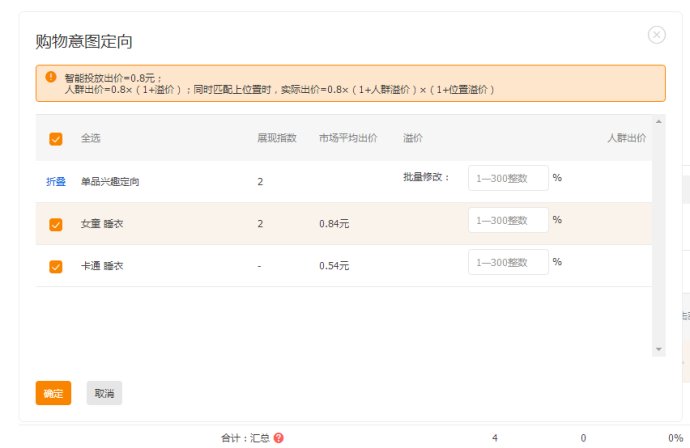Click the 溢价 column header

413,138
